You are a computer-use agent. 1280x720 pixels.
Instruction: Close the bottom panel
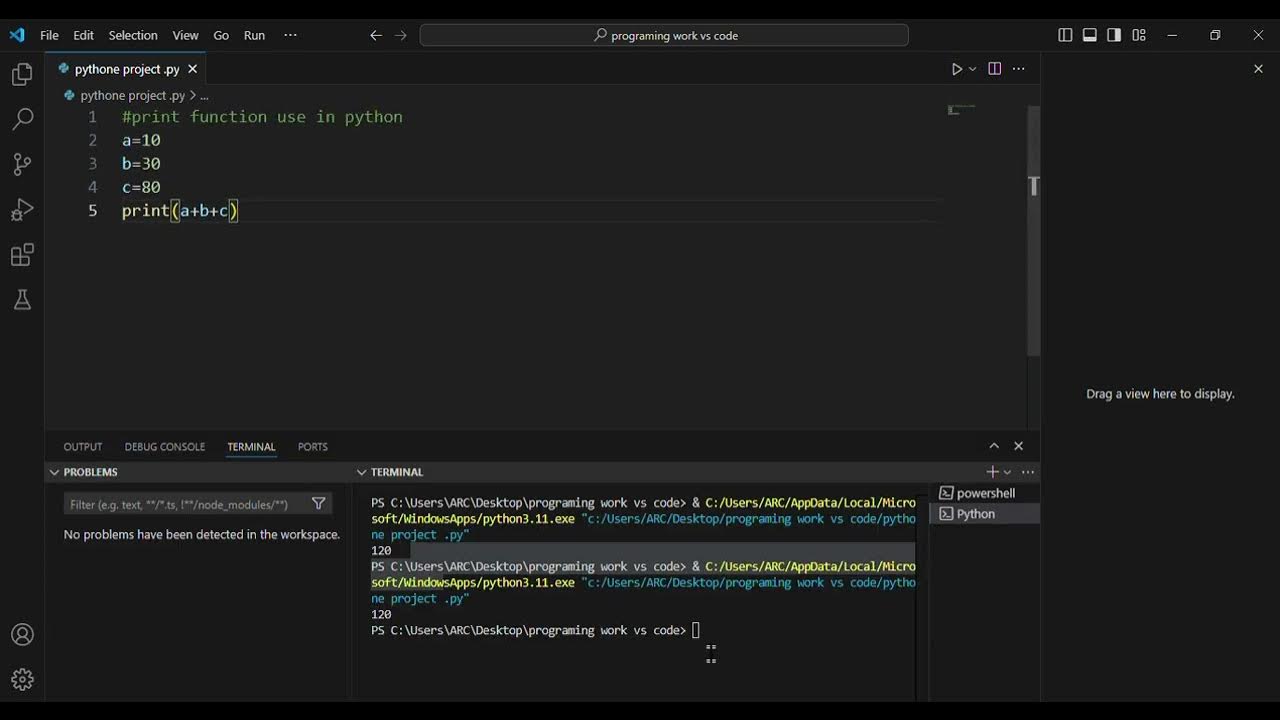(x=1018, y=446)
